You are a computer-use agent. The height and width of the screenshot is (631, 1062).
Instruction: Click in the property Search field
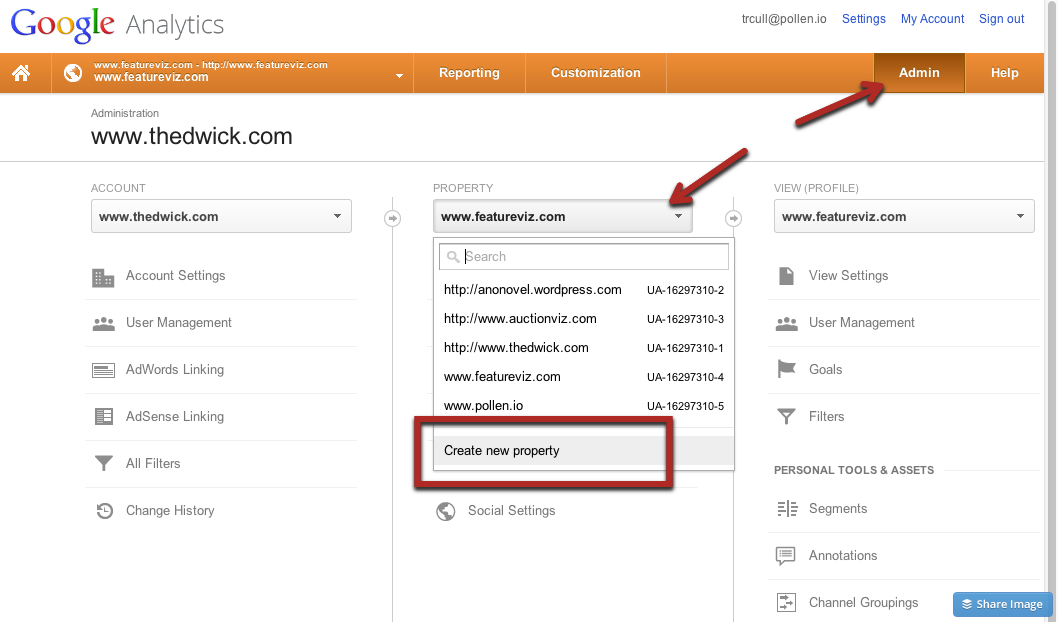point(584,257)
